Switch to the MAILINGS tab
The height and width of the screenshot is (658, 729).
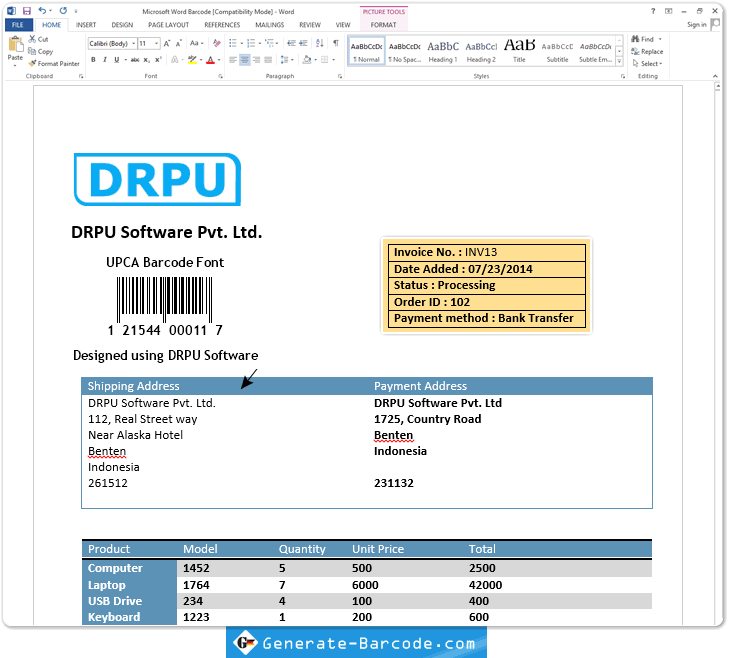click(270, 25)
